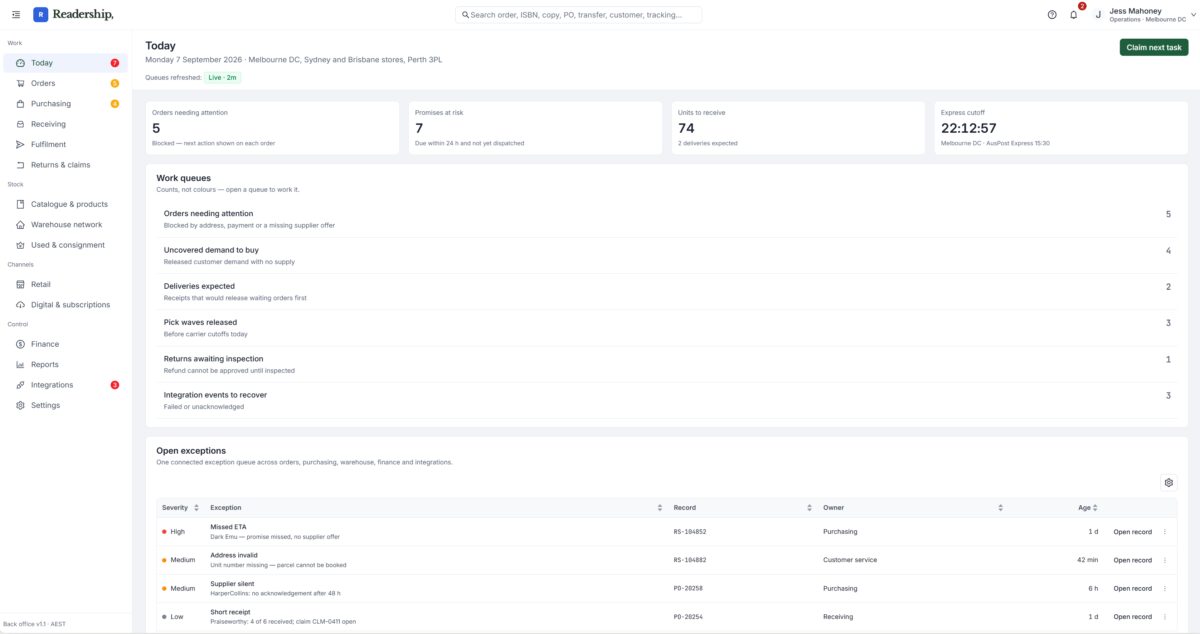Click the global search field
1200x634 pixels.
pyautogui.click(x=578, y=15)
